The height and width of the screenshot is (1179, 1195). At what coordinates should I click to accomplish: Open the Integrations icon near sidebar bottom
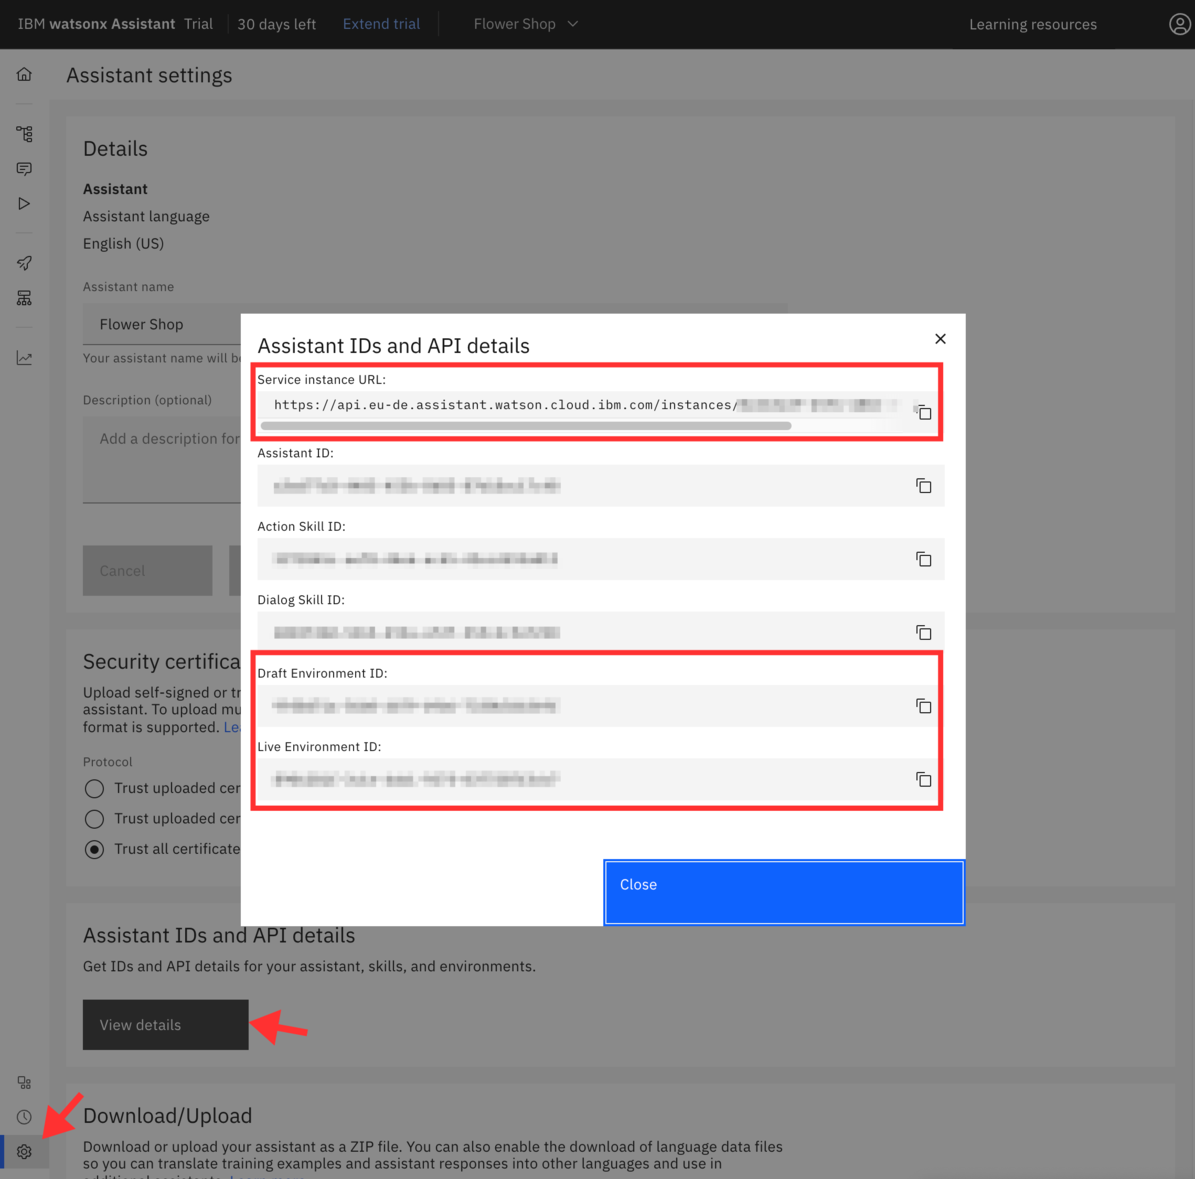24,1082
